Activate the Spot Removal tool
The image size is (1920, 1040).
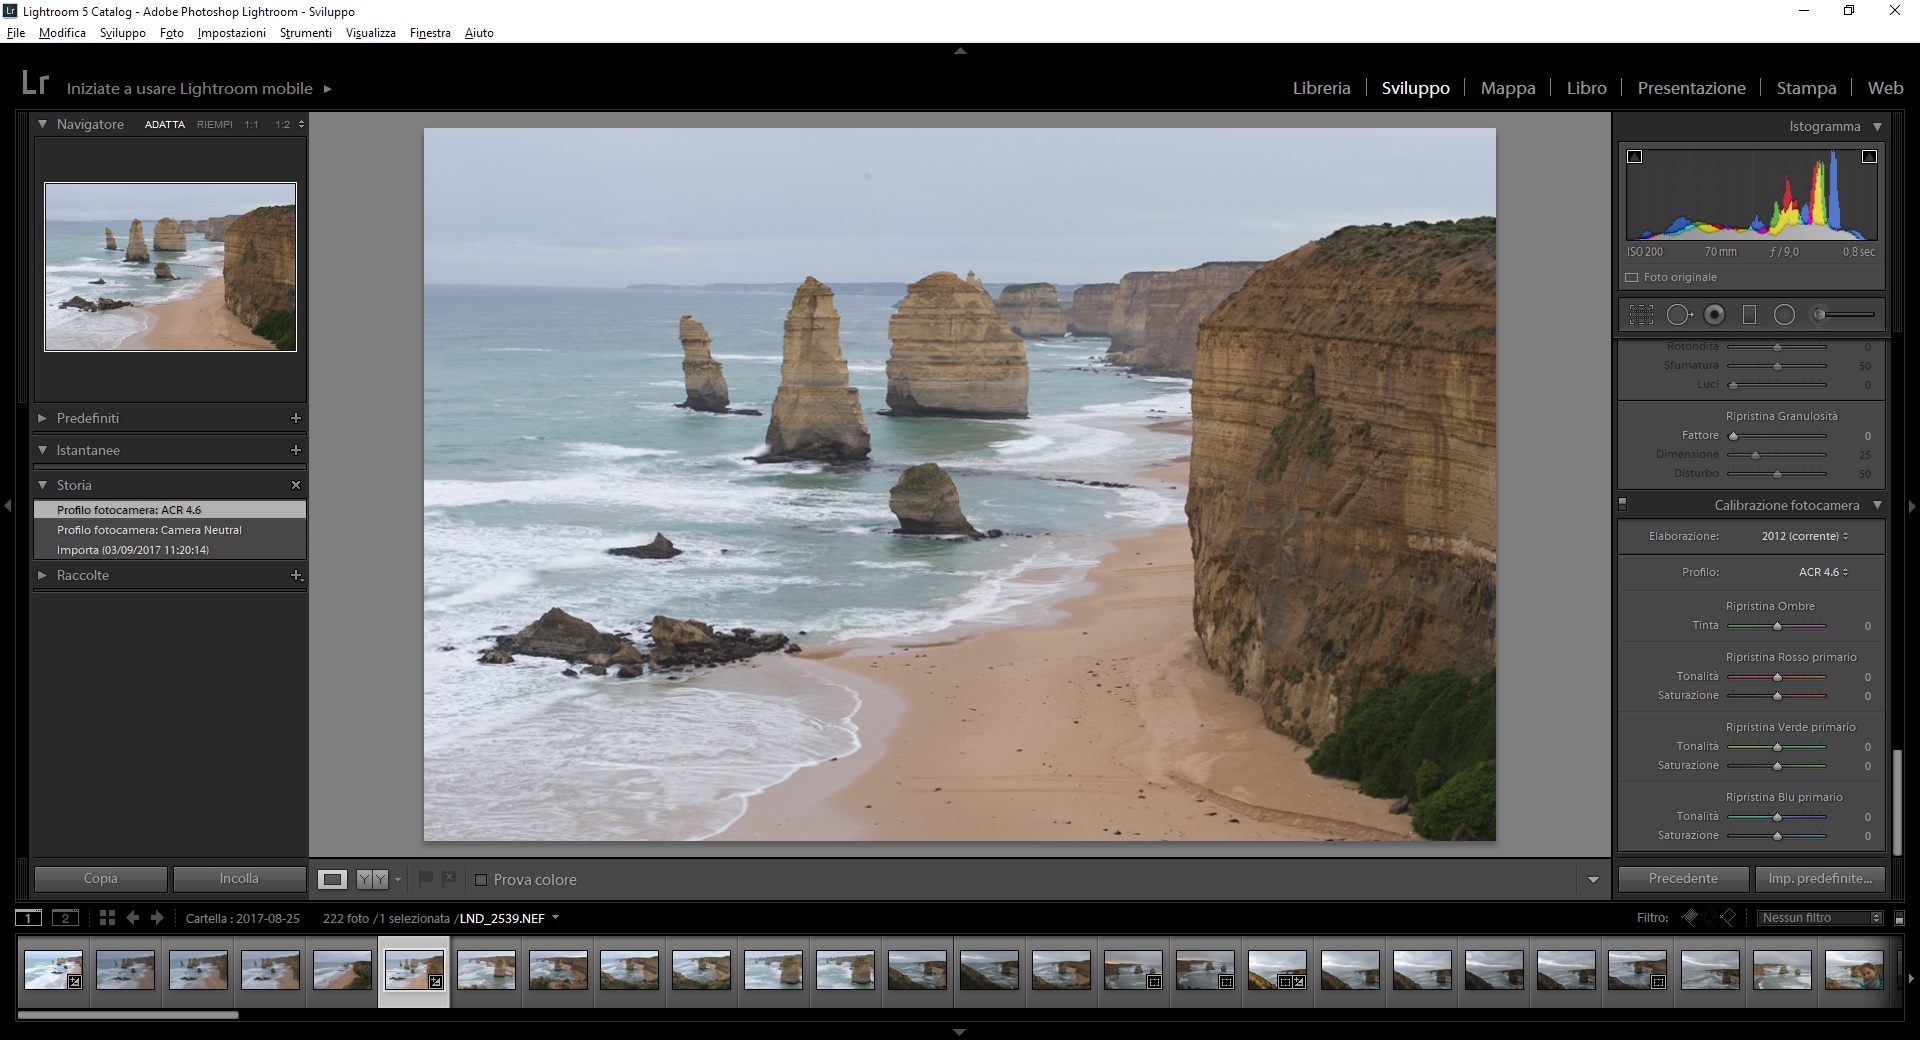point(1678,315)
